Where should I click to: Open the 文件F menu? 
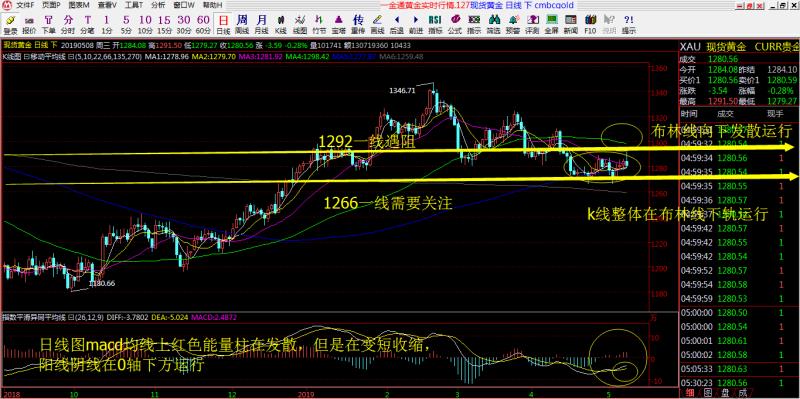point(26,5)
